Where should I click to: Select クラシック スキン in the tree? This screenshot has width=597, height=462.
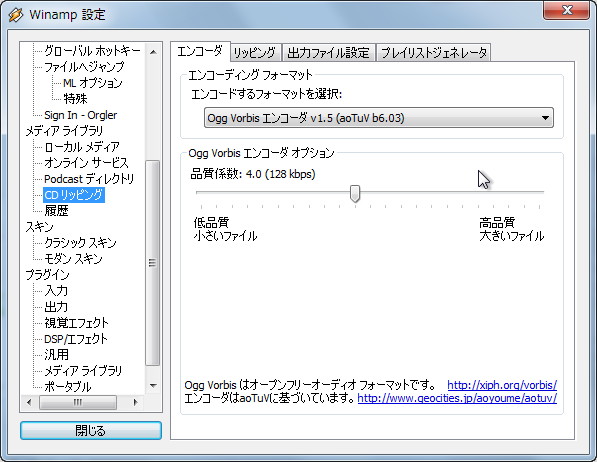[80, 243]
